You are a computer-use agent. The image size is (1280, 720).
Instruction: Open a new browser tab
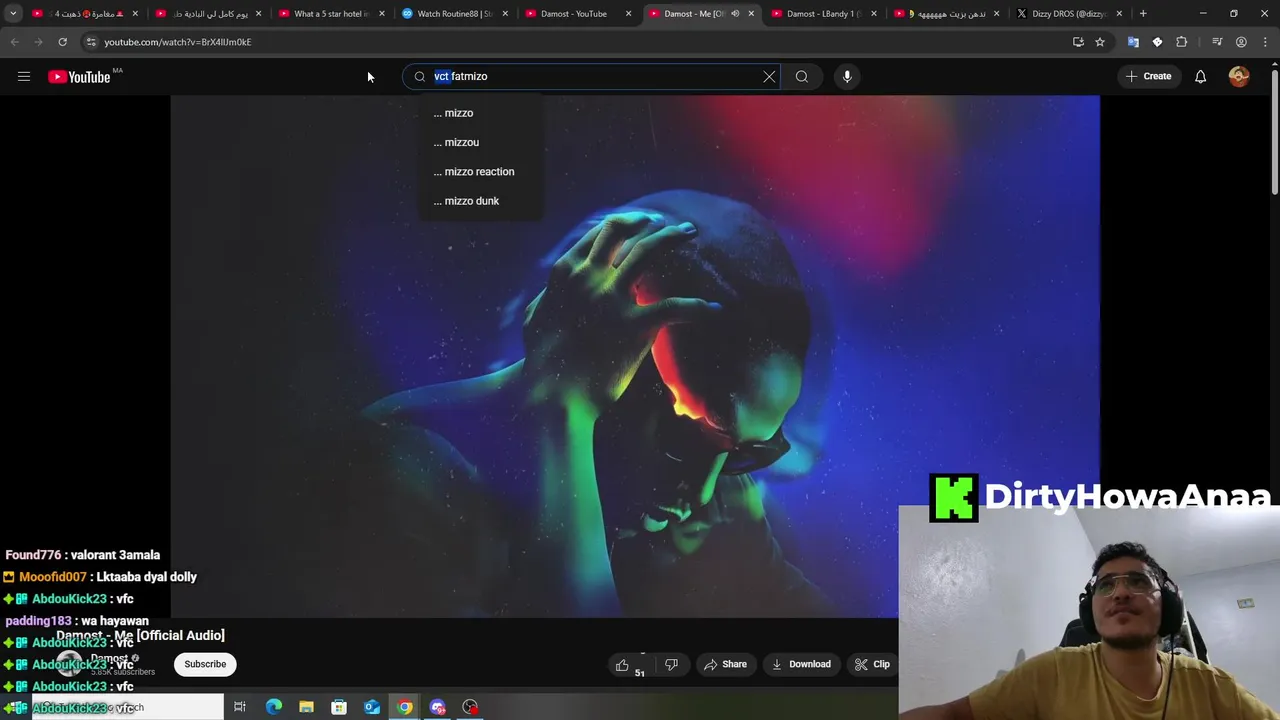point(1143,14)
